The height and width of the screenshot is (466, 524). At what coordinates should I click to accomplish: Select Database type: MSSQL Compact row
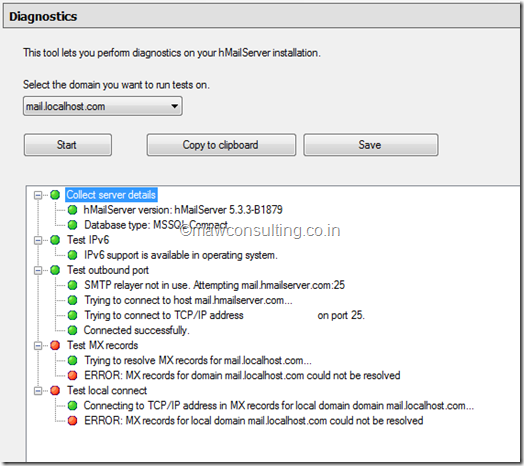156,225
